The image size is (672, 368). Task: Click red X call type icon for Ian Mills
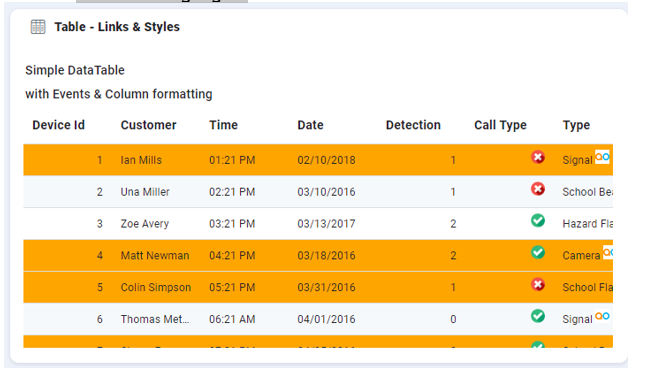[x=538, y=157]
